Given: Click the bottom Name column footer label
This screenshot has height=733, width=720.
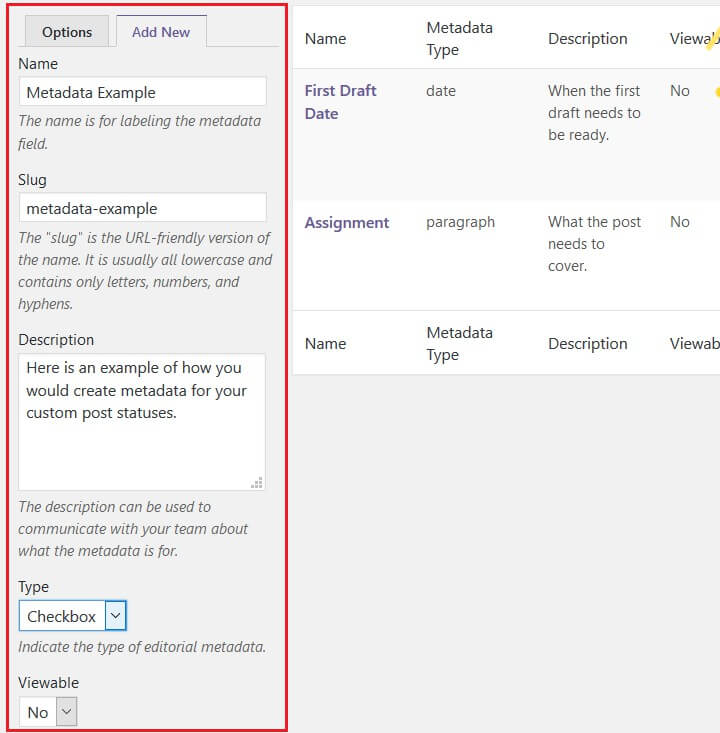Looking at the screenshot, I should tap(325, 343).
